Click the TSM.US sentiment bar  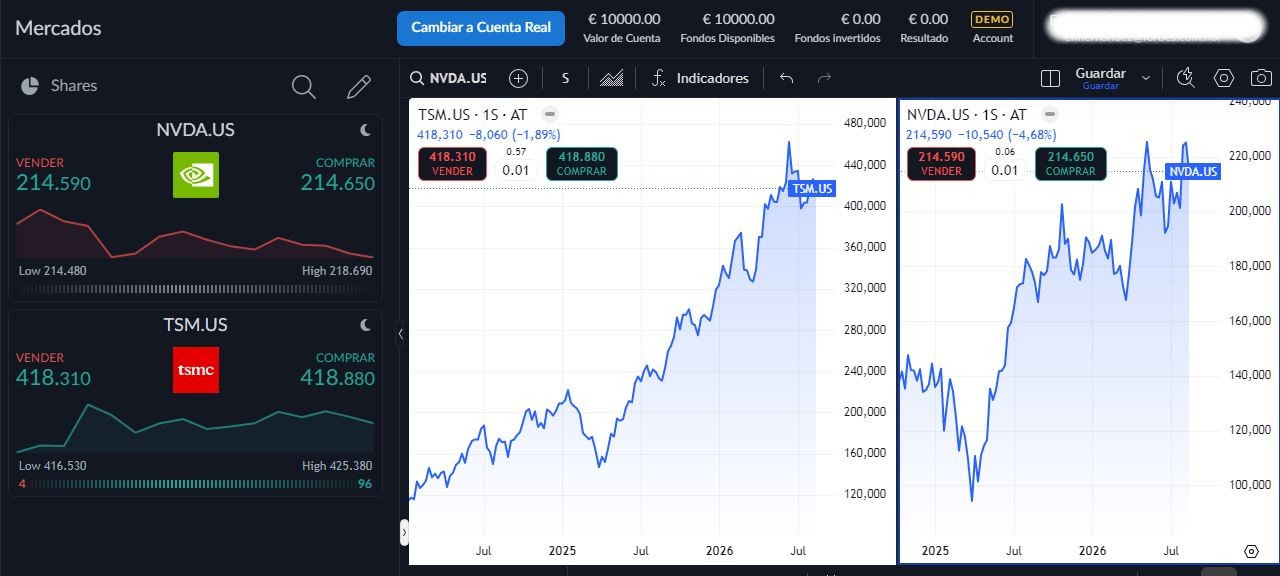point(195,484)
